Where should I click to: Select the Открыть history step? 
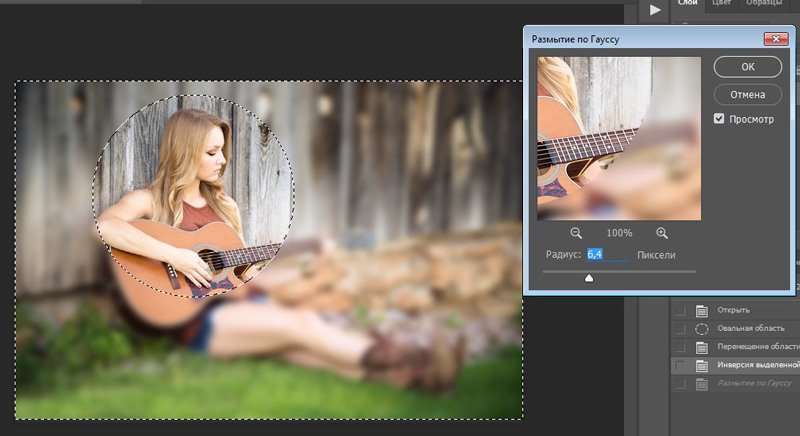click(735, 311)
